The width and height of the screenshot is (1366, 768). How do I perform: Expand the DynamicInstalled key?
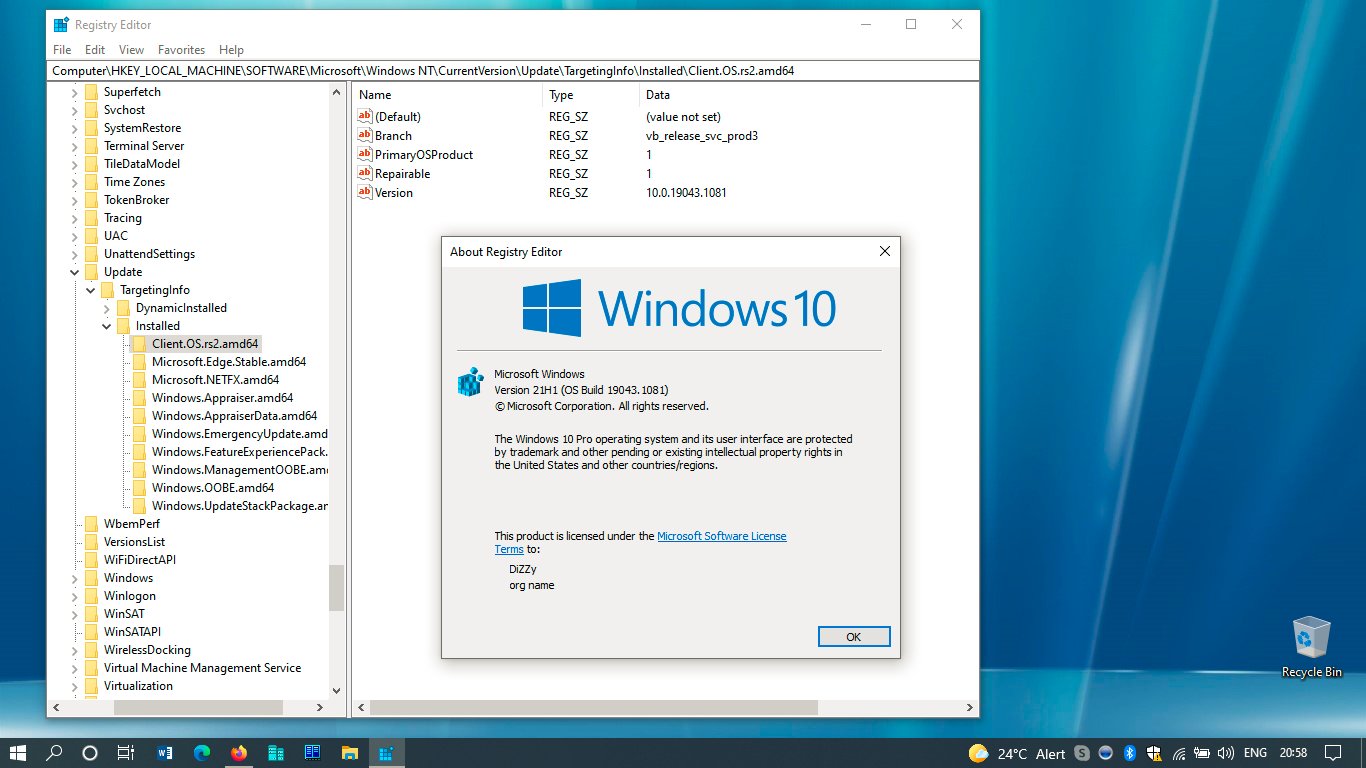tap(107, 308)
